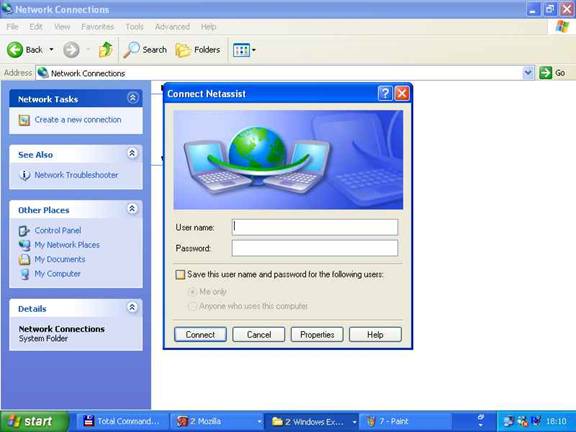The width and height of the screenshot is (576, 432).
Task: Click the Network Connections address bar icon
Action: click(43, 73)
